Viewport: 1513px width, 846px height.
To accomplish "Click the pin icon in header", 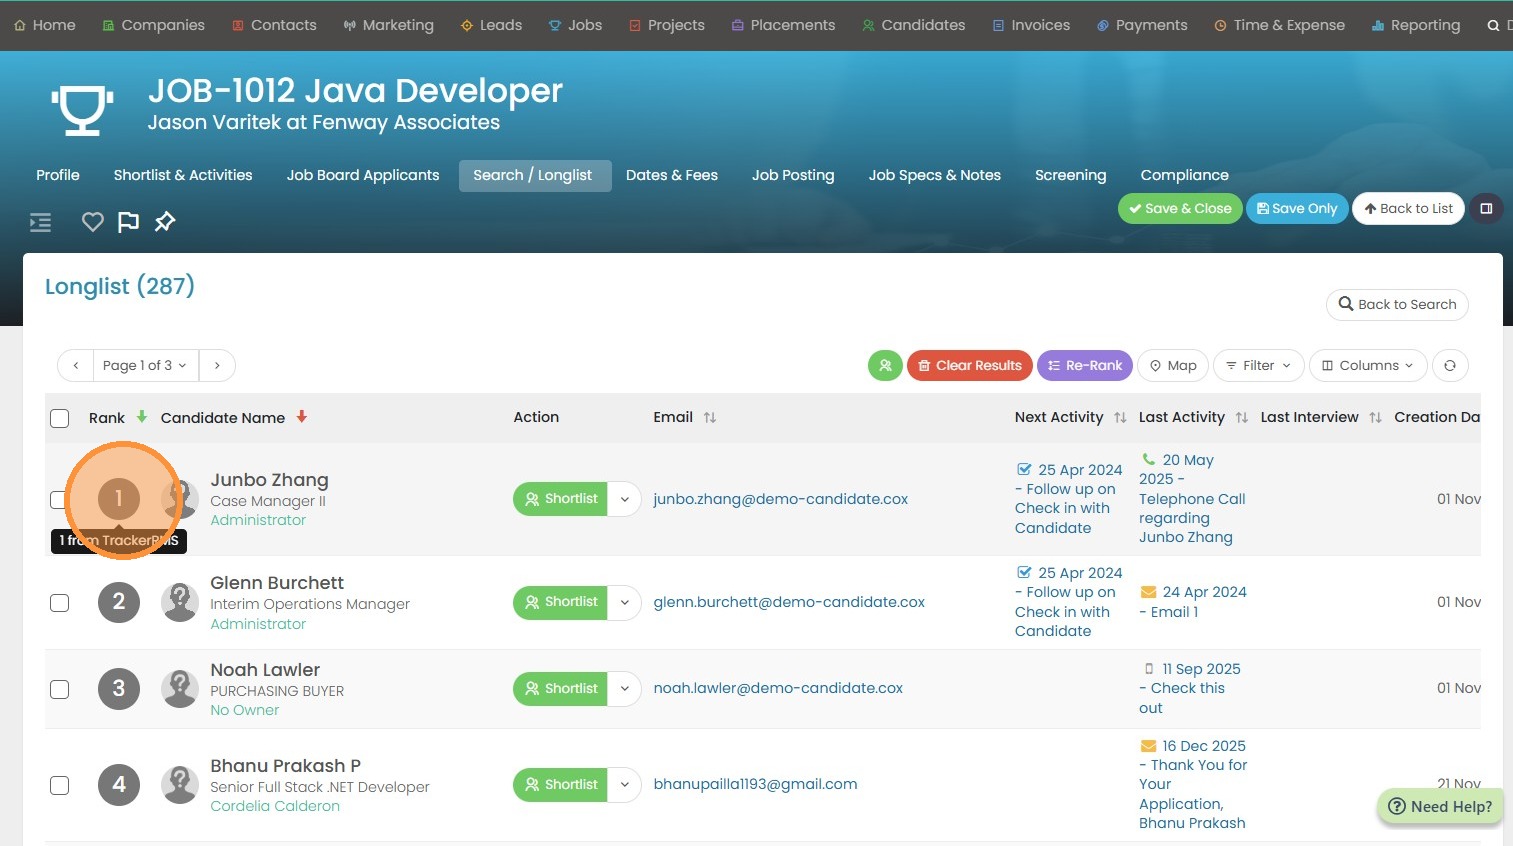I will [165, 222].
